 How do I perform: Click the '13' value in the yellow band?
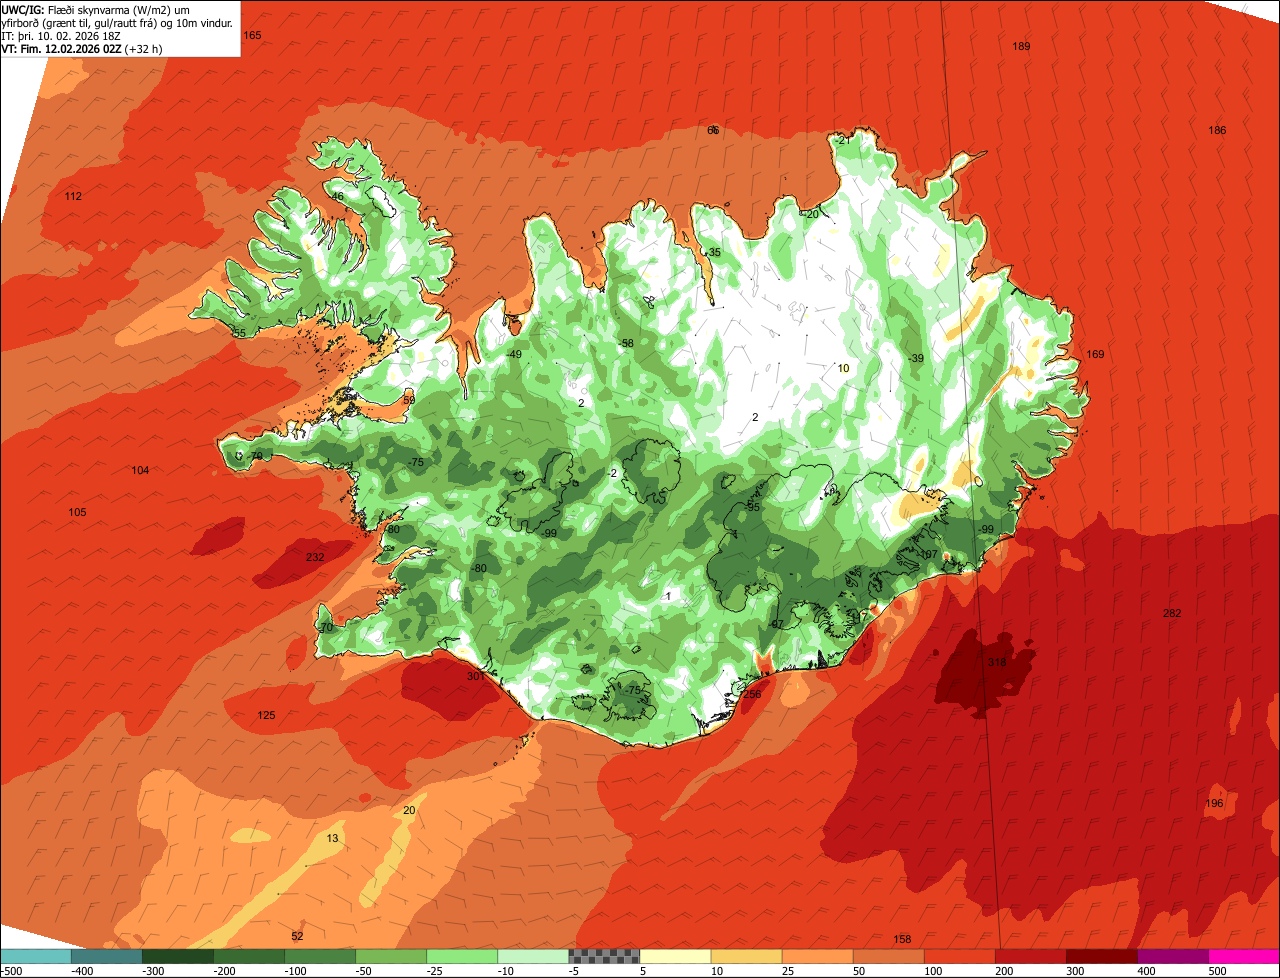pos(333,838)
